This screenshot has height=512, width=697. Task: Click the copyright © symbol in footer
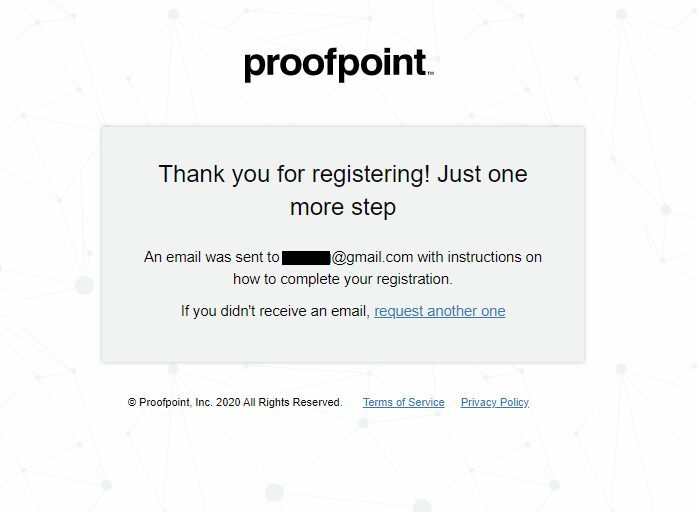coord(132,402)
